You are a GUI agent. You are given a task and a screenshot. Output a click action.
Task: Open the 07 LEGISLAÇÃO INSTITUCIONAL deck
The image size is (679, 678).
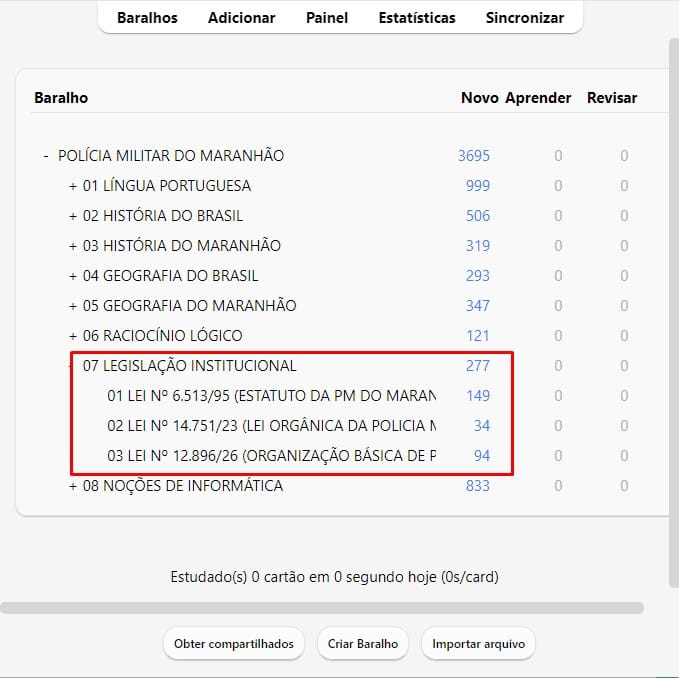click(190, 366)
